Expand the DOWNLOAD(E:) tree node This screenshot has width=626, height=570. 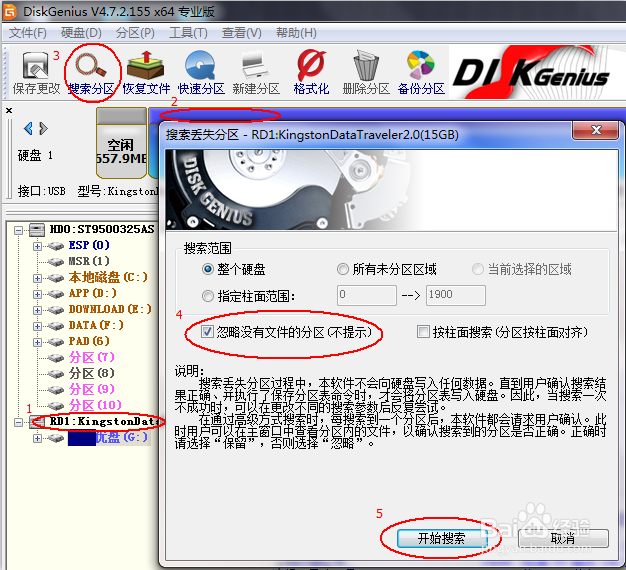click(x=37, y=310)
